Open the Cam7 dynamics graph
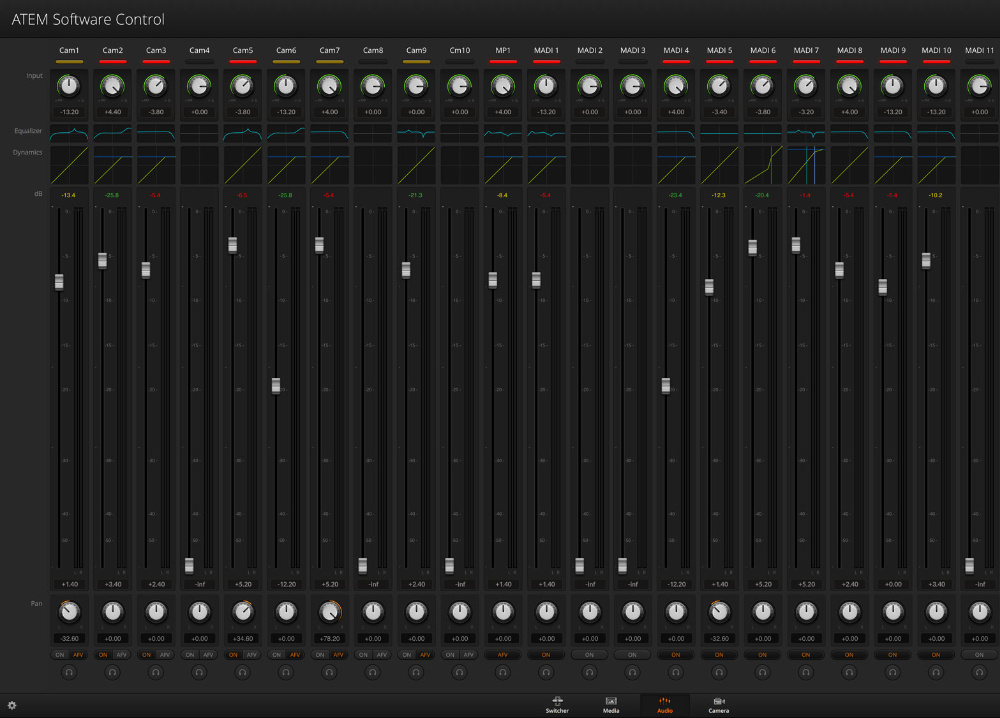Image resolution: width=1000 pixels, height=718 pixels. (x=329, y=164)
